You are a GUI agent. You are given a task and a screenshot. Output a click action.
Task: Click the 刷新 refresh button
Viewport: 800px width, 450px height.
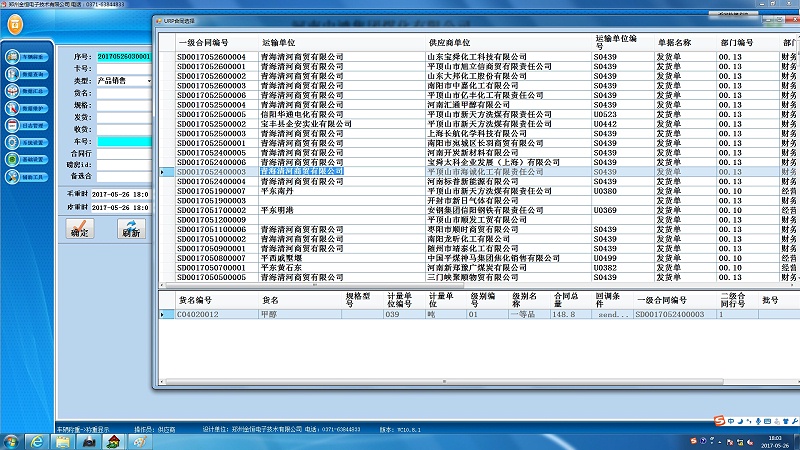tap(130, 228)
